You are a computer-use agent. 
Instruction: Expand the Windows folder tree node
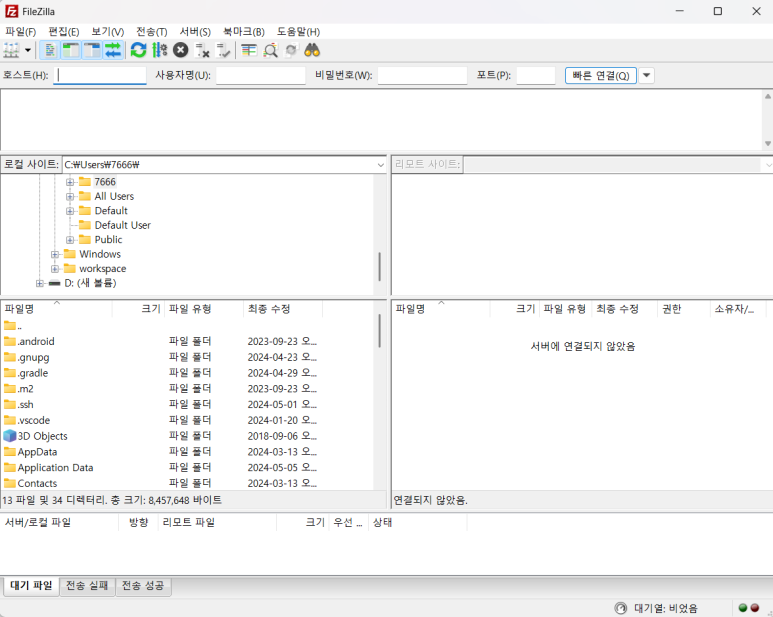click(55, 254)
